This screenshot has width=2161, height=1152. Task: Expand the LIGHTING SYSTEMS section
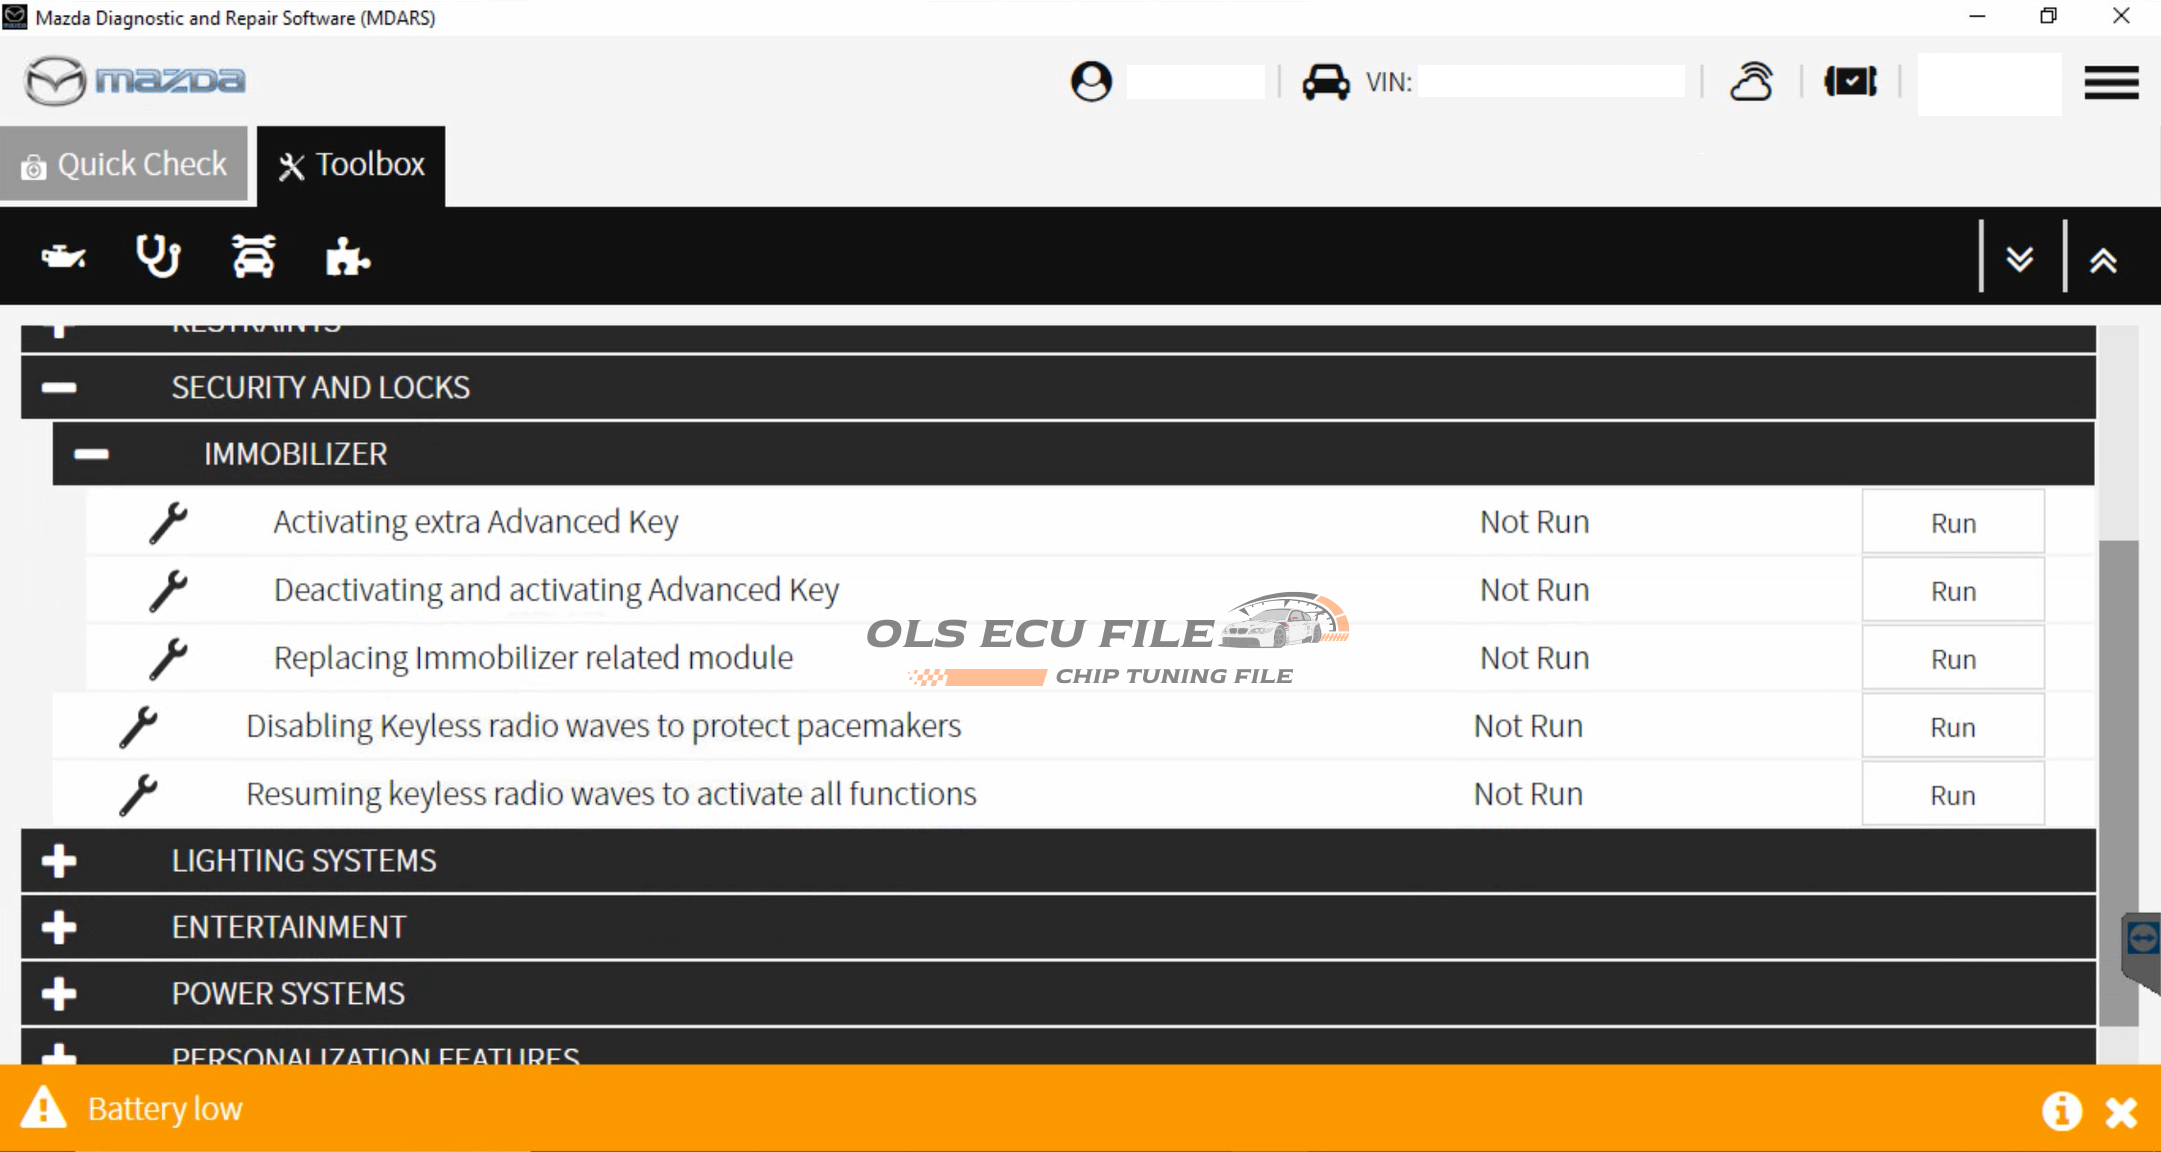[x=59, y=861]
